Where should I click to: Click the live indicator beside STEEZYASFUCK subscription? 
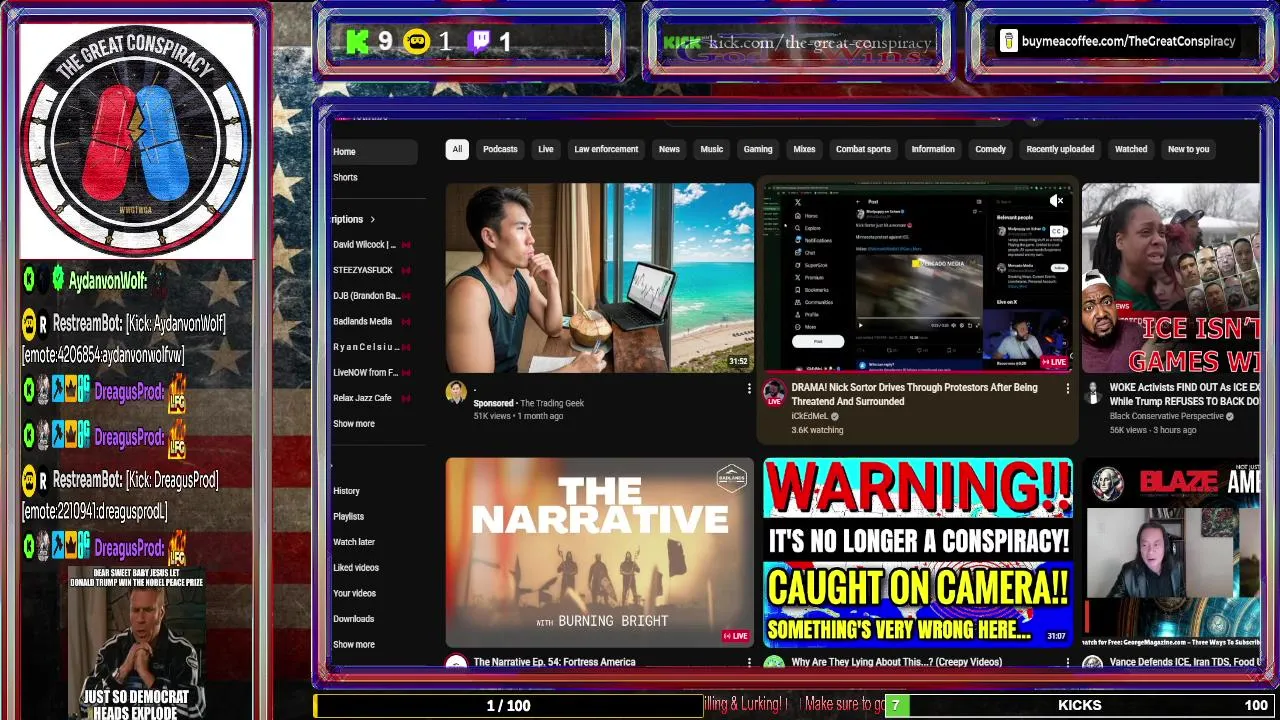click(406, 270)
